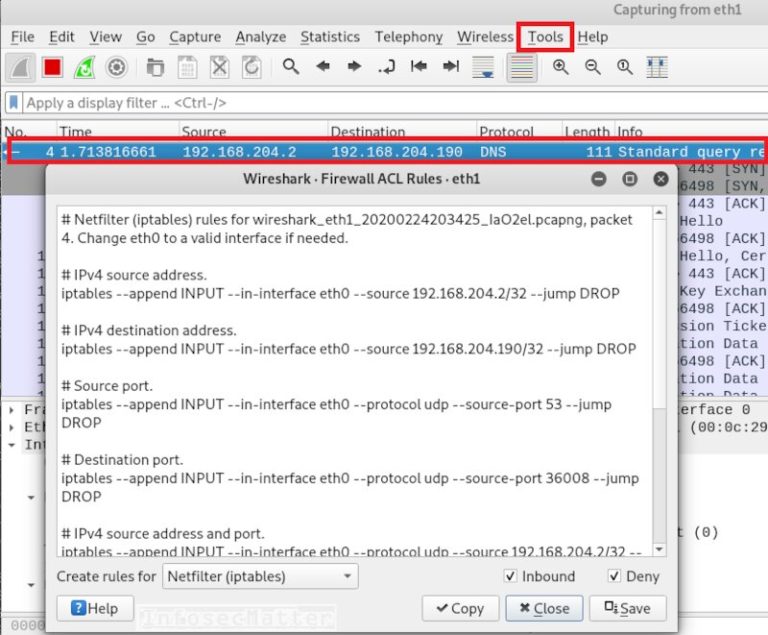The image size is (768, 635).
Task: Expand the Frame tree row in packet details
Action: pyautogui.click(x=12, y=410)
